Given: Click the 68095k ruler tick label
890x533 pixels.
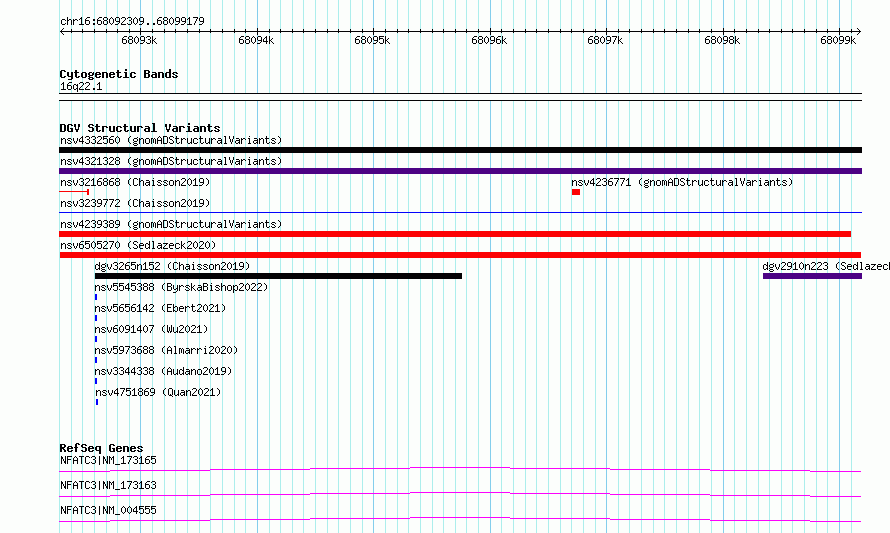Looking at the screenshot, I should coord(372,40).
